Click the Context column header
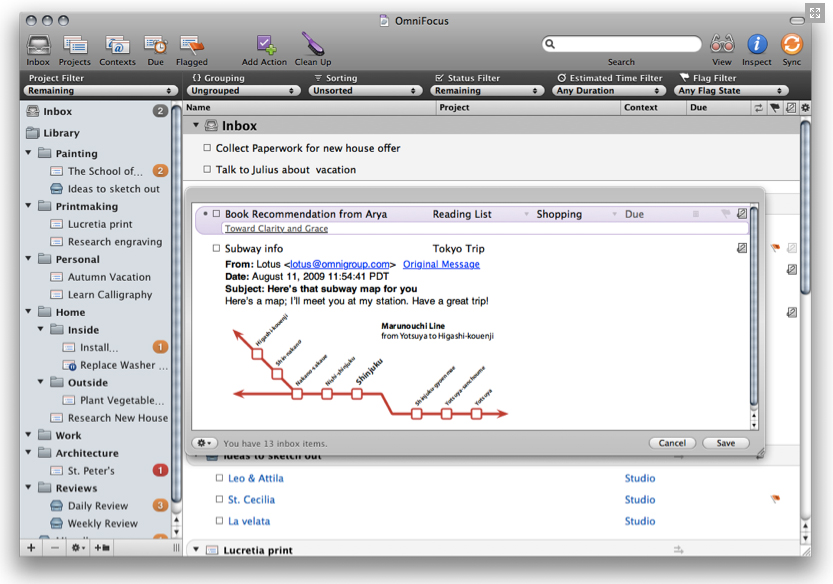 point(653,107)
